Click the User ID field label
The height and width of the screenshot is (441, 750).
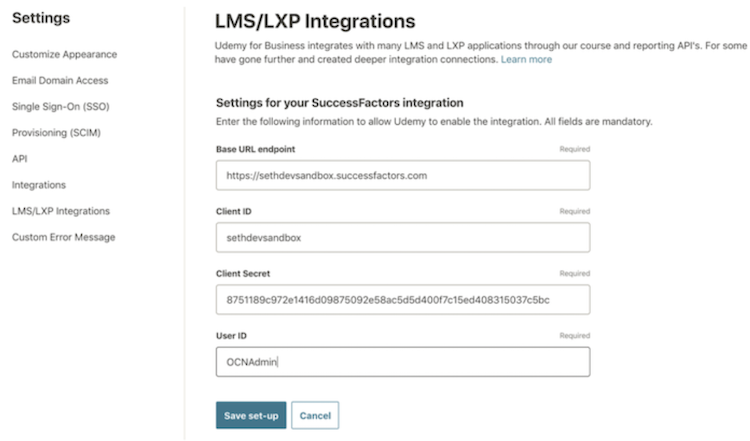[x=232, y=335]
